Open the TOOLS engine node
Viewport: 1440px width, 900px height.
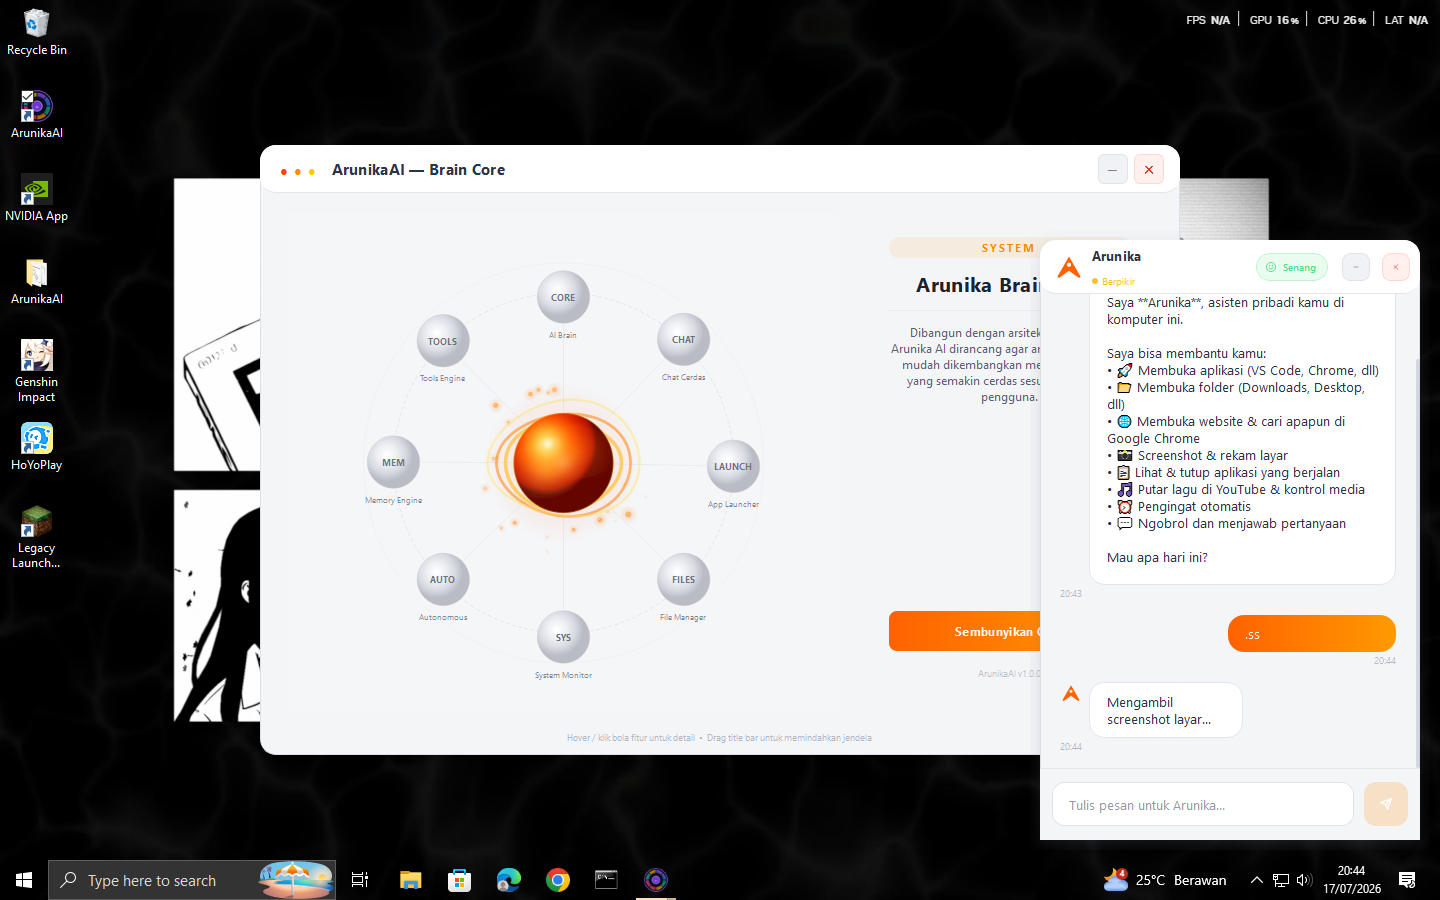coord(442,341)
